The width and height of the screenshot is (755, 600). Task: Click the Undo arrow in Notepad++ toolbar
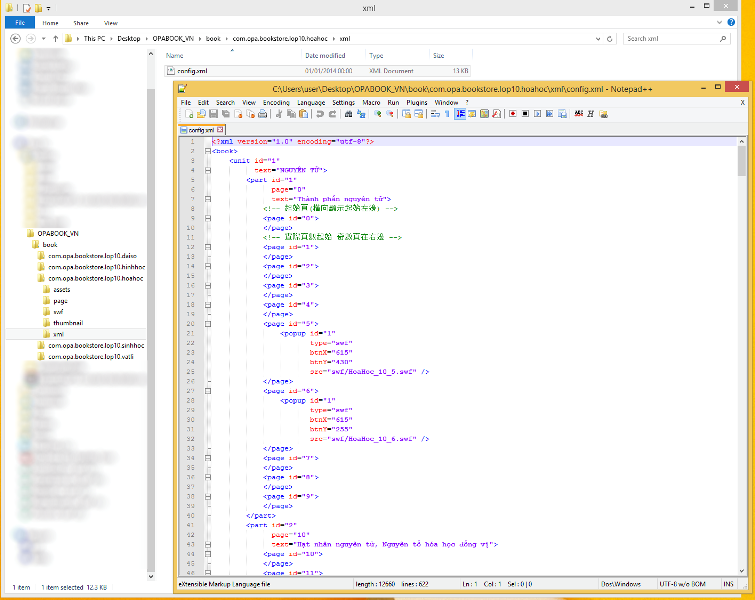point(318,115)
